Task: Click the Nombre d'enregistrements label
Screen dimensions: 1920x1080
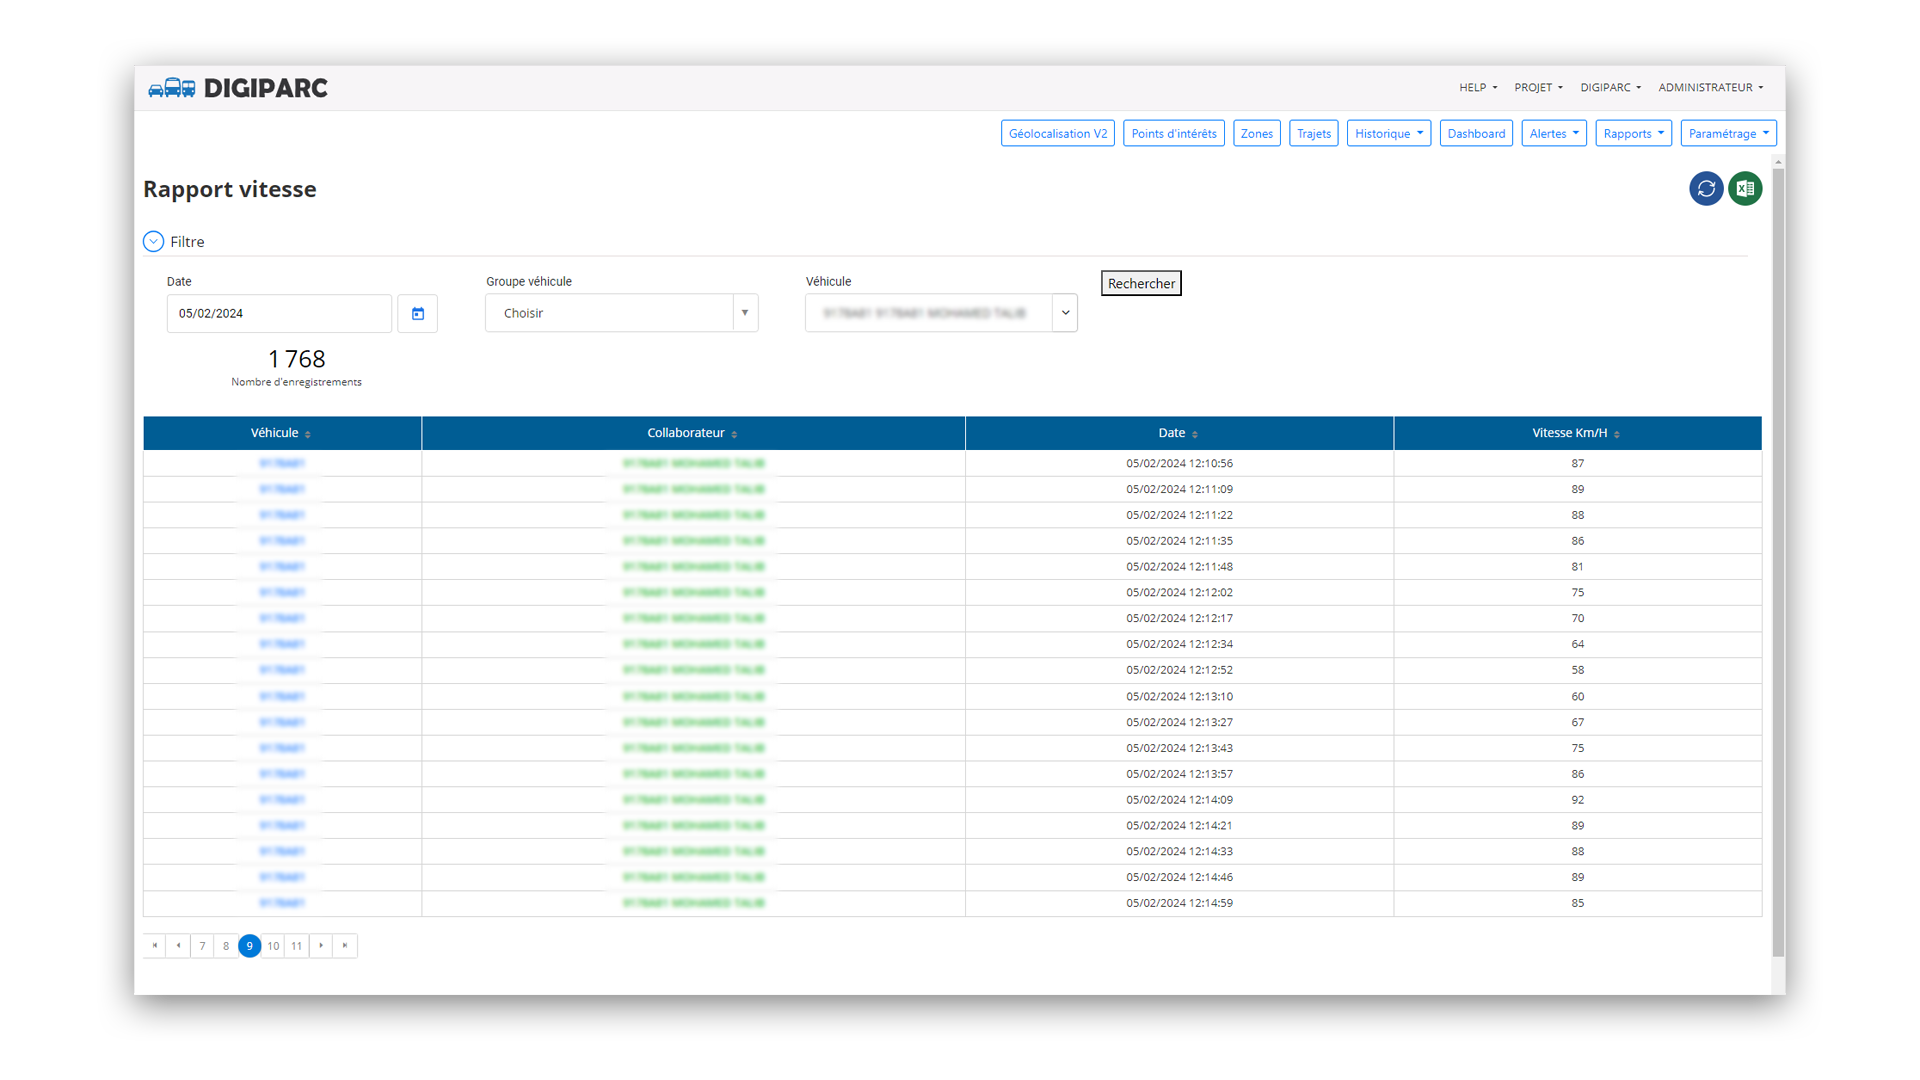Action: pyautogui.click(x=297, y=382)
